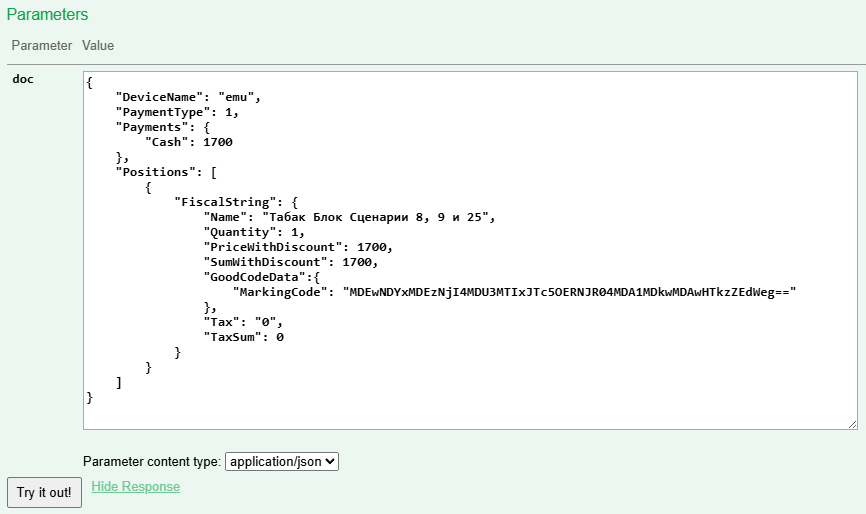This screenshot has height=514, width=866.
Task: Place cursor on PriceWithDiscount line
Action: point(298,247)
